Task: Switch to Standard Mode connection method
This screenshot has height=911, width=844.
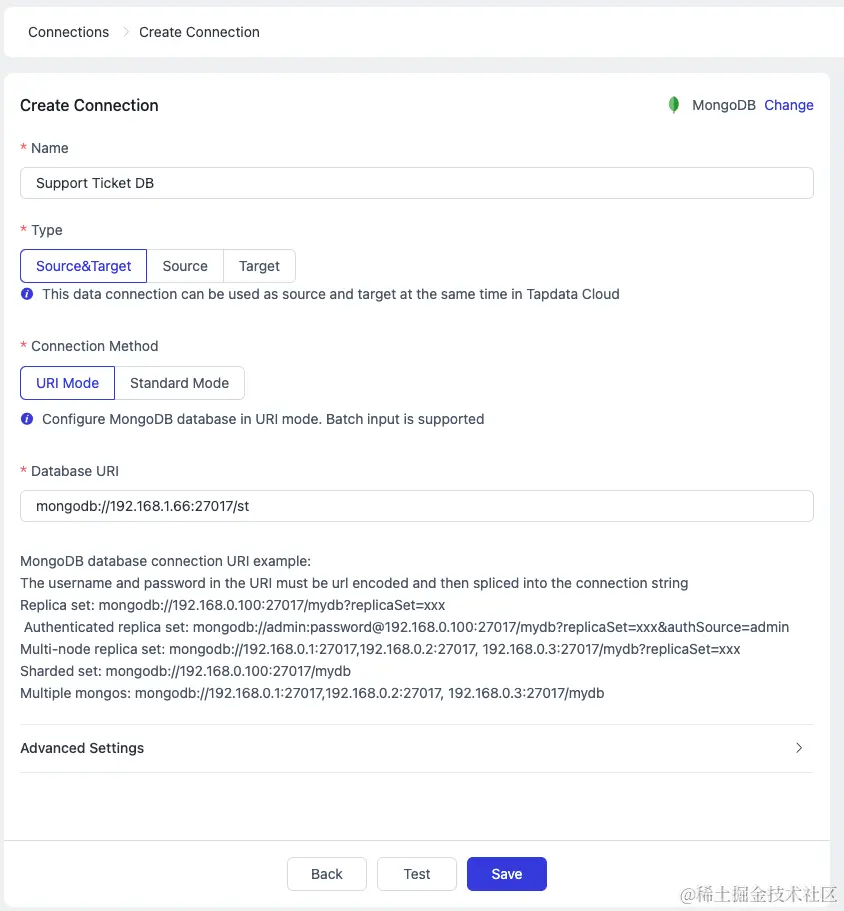Action: coord(180,383)
